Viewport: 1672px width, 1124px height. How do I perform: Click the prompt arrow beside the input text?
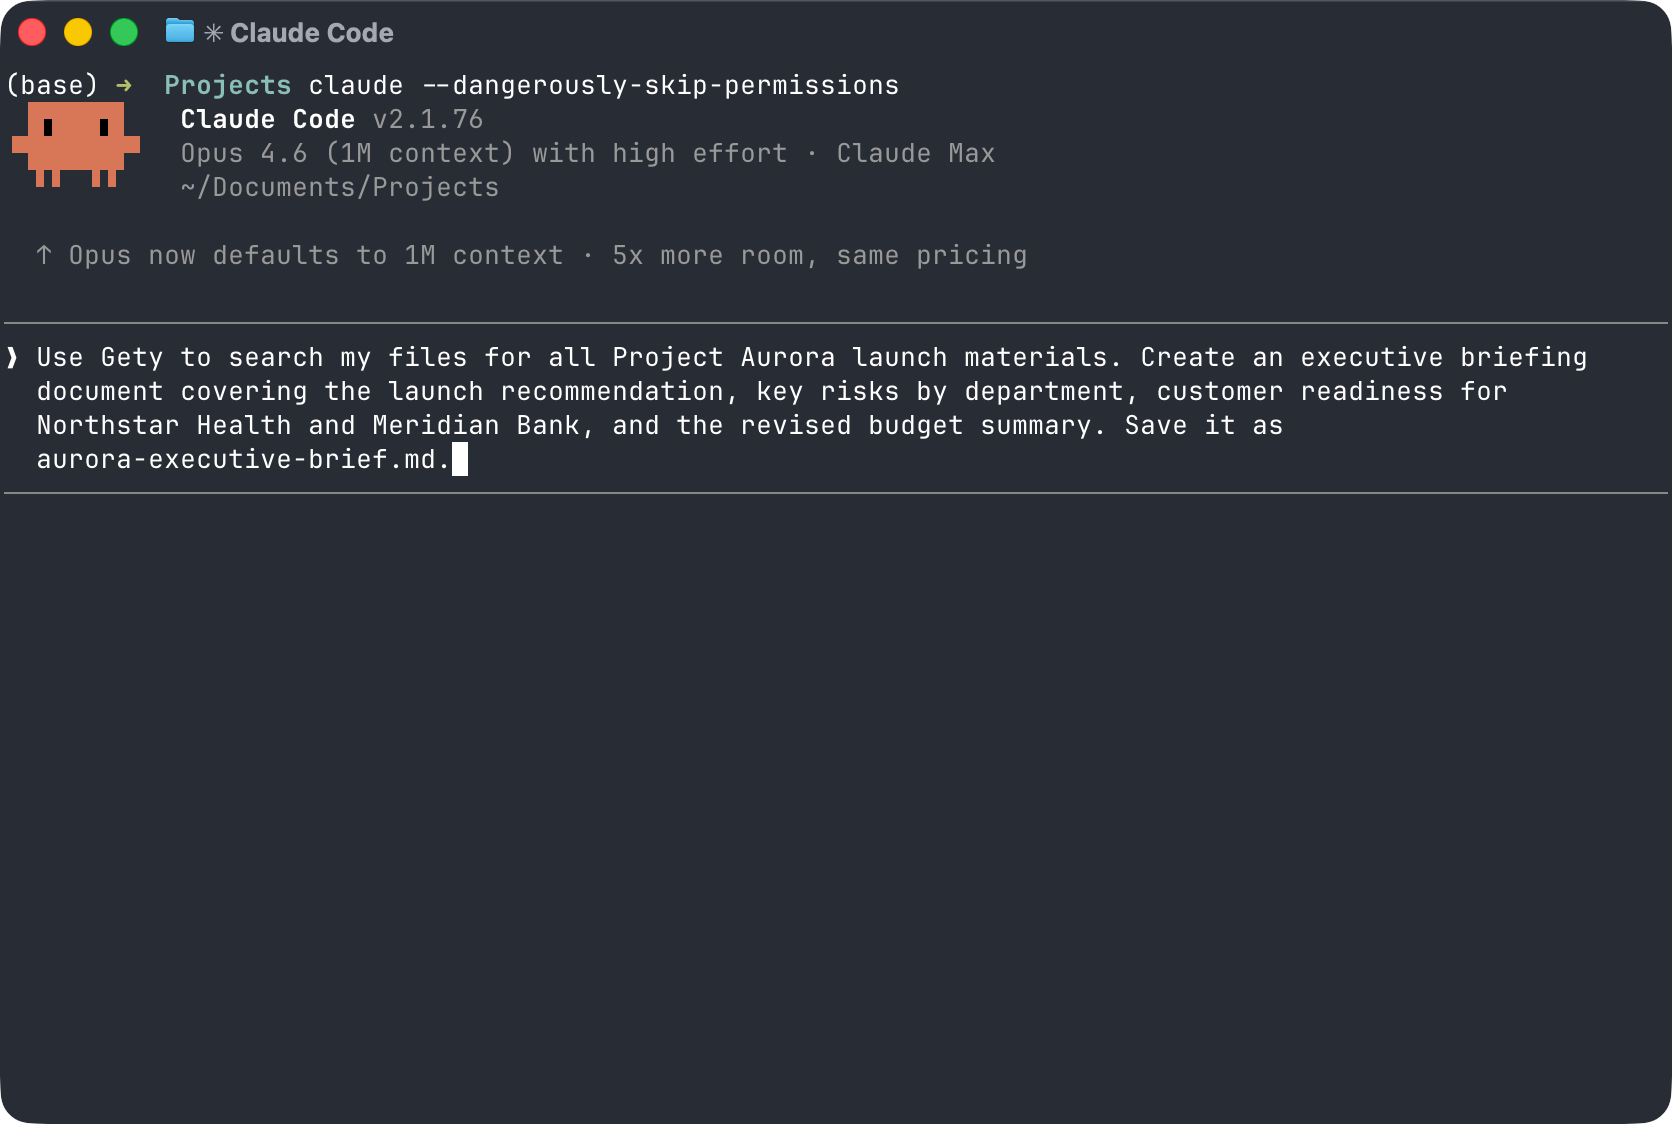14,357
